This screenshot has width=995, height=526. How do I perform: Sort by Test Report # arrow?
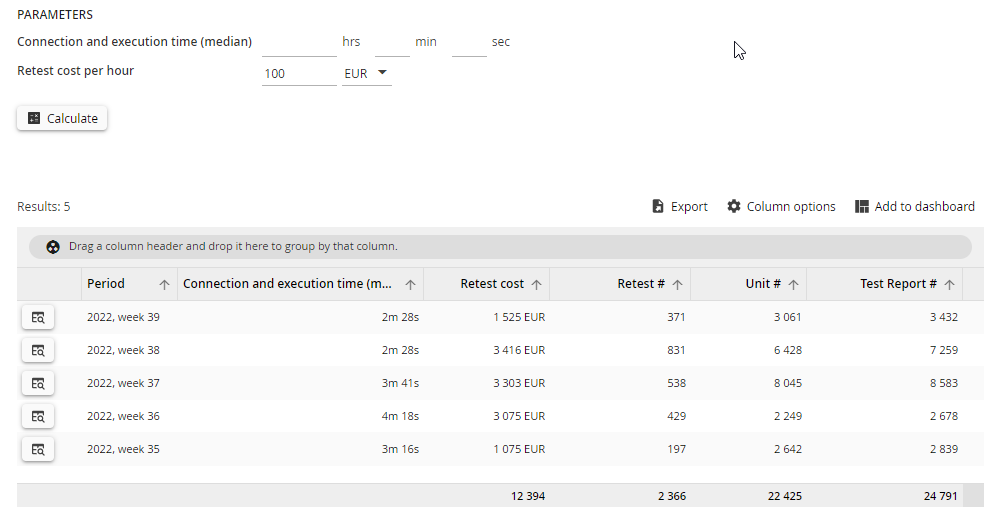[949, 285]
